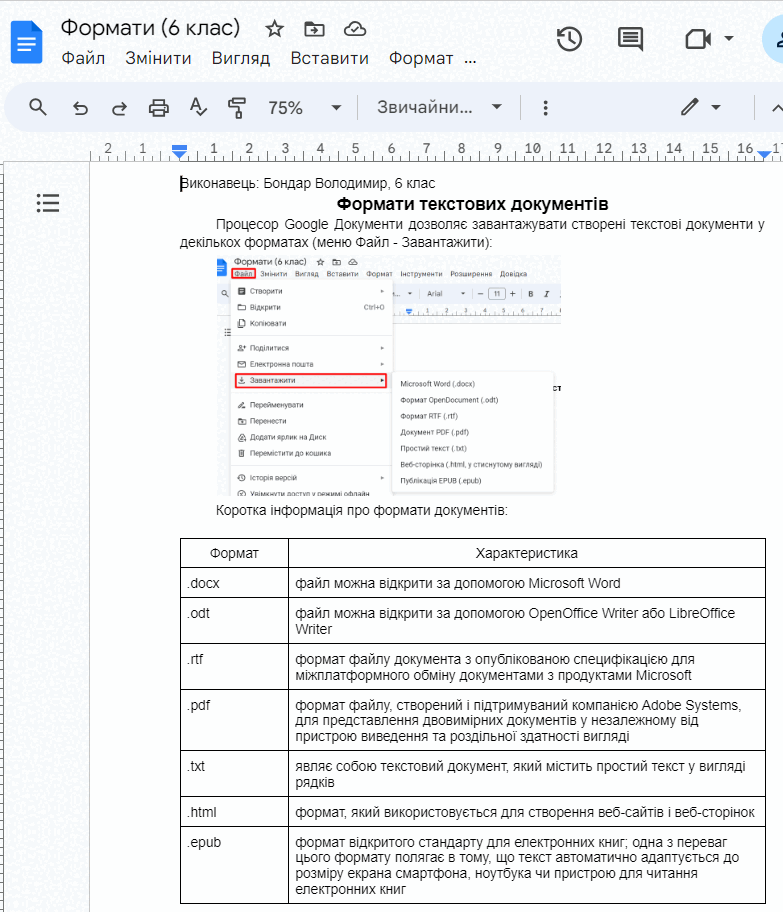This screenshot has height=912, width=783.
Task: Activate the paint format roller
Action: click(237, 108)
